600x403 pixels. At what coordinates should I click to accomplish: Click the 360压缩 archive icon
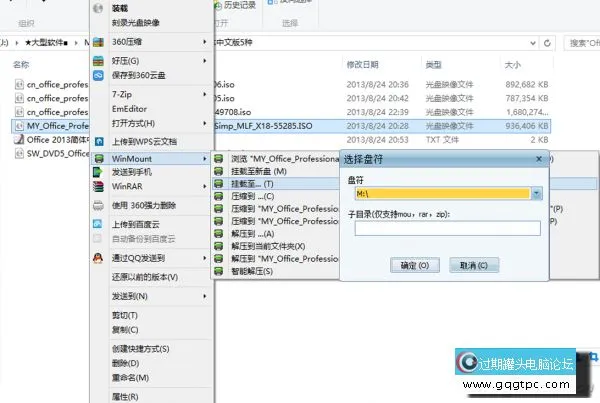[98, 42]
